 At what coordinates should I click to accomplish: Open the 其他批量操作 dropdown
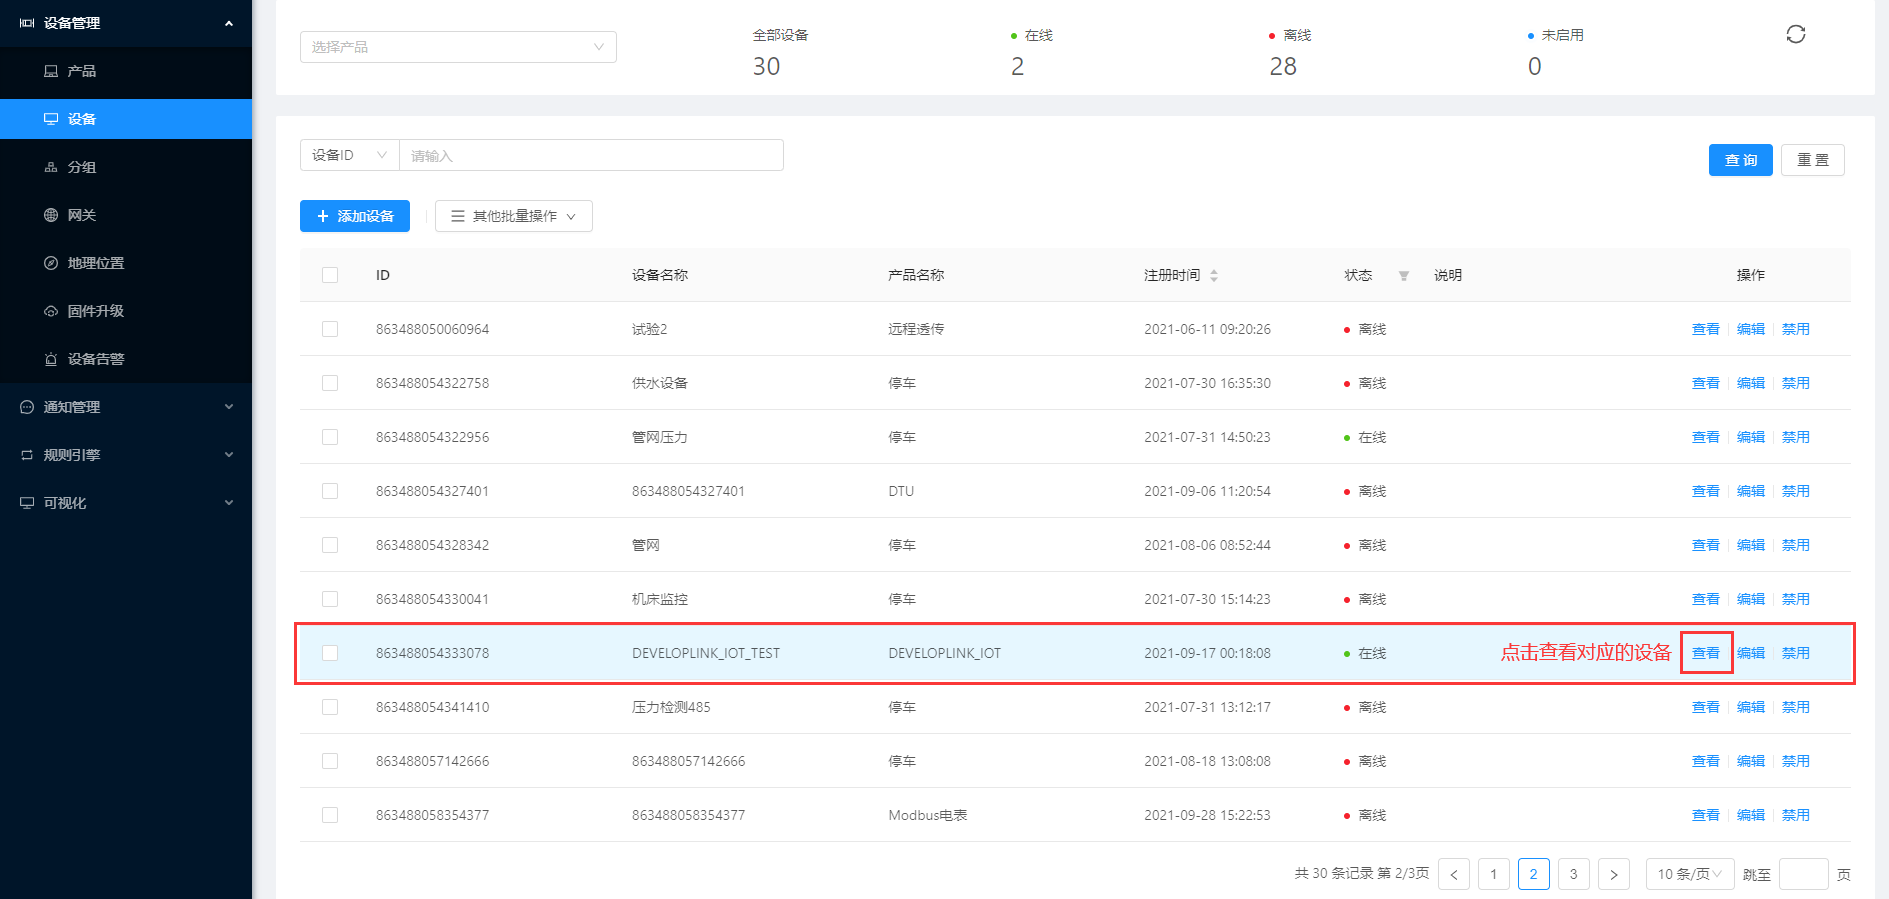[514, 216]
